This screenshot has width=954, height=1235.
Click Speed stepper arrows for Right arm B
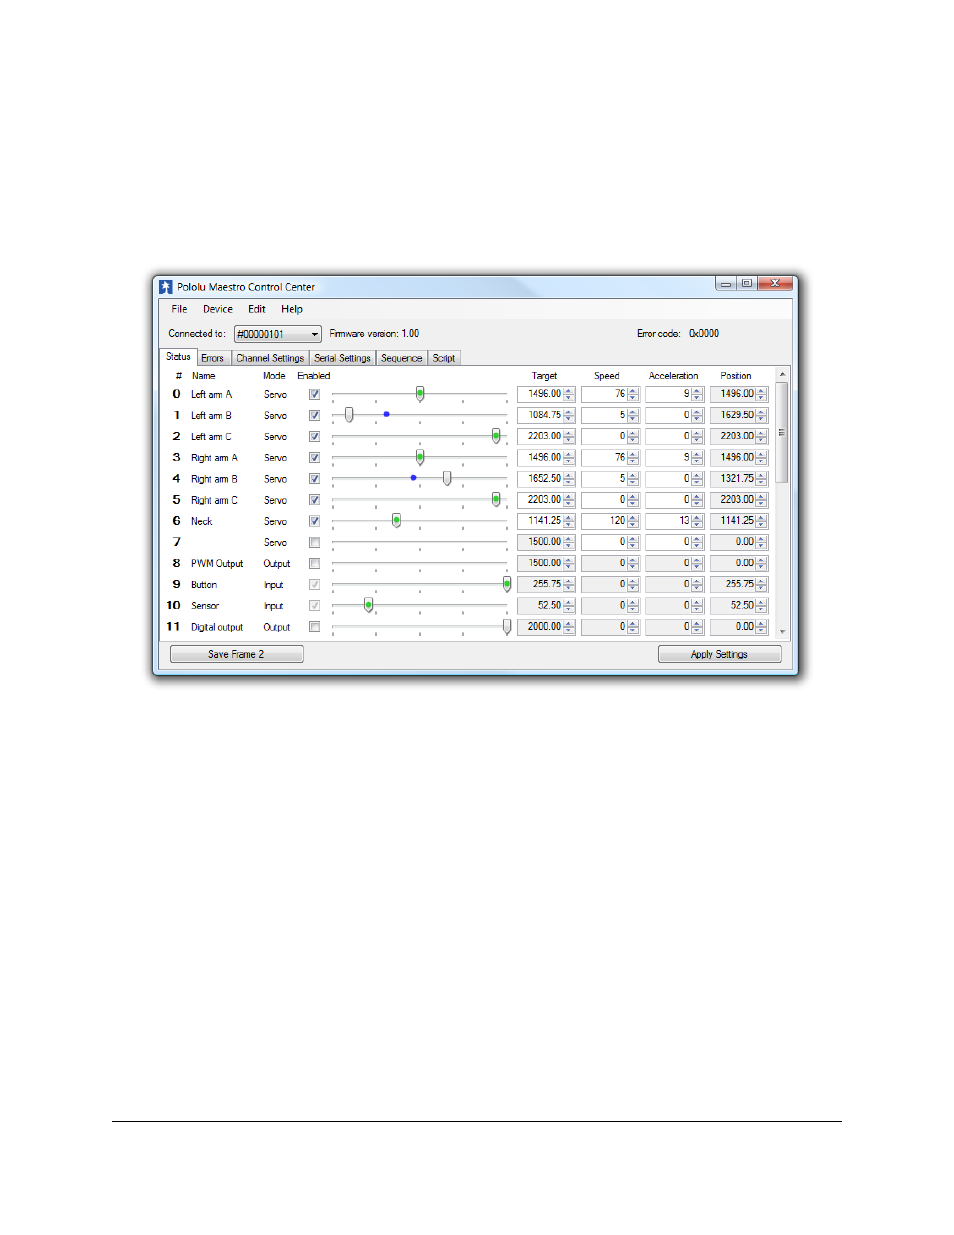[633, 479]
